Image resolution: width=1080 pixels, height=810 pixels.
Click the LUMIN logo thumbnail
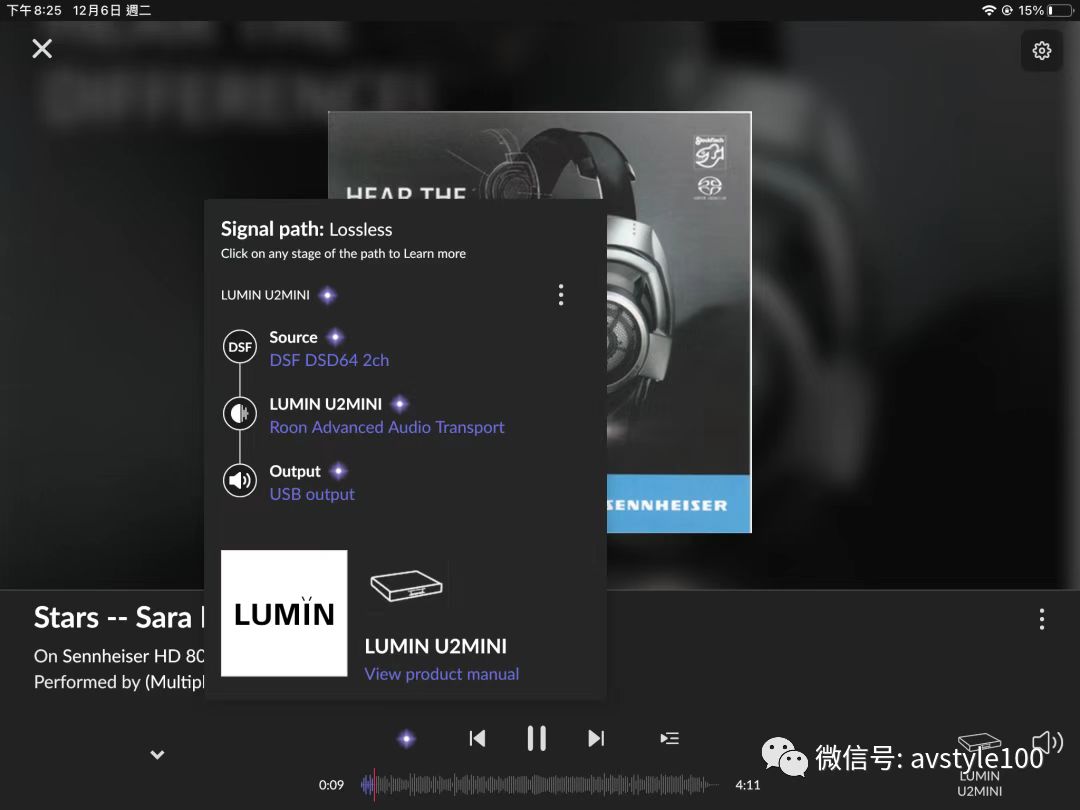point(284,613)
